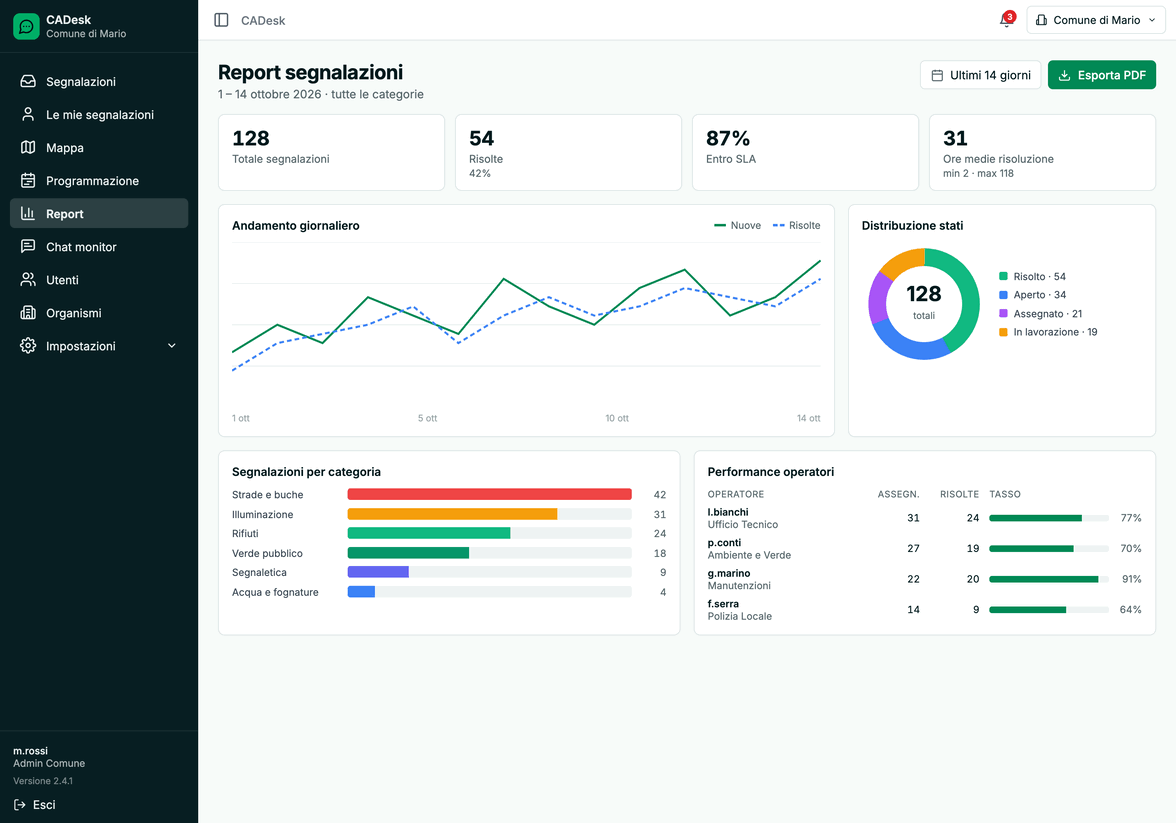
Task: Click the Mappa map icon
Action: click(x=28, y=147)
